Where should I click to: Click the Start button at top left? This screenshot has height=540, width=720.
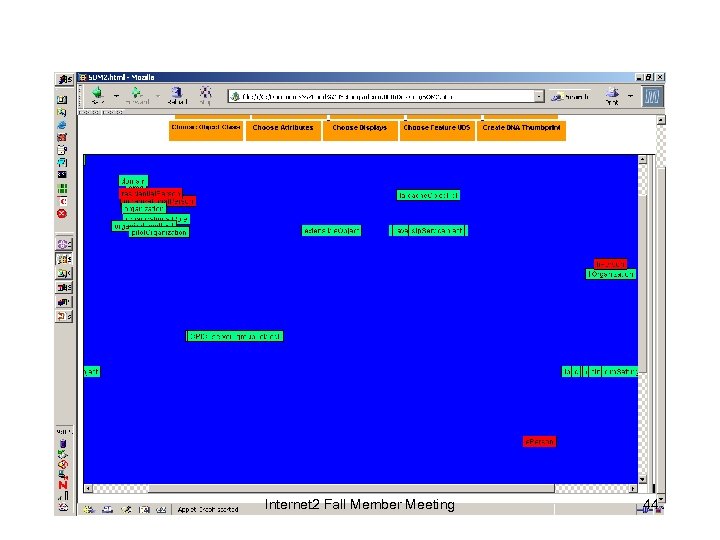65,79
